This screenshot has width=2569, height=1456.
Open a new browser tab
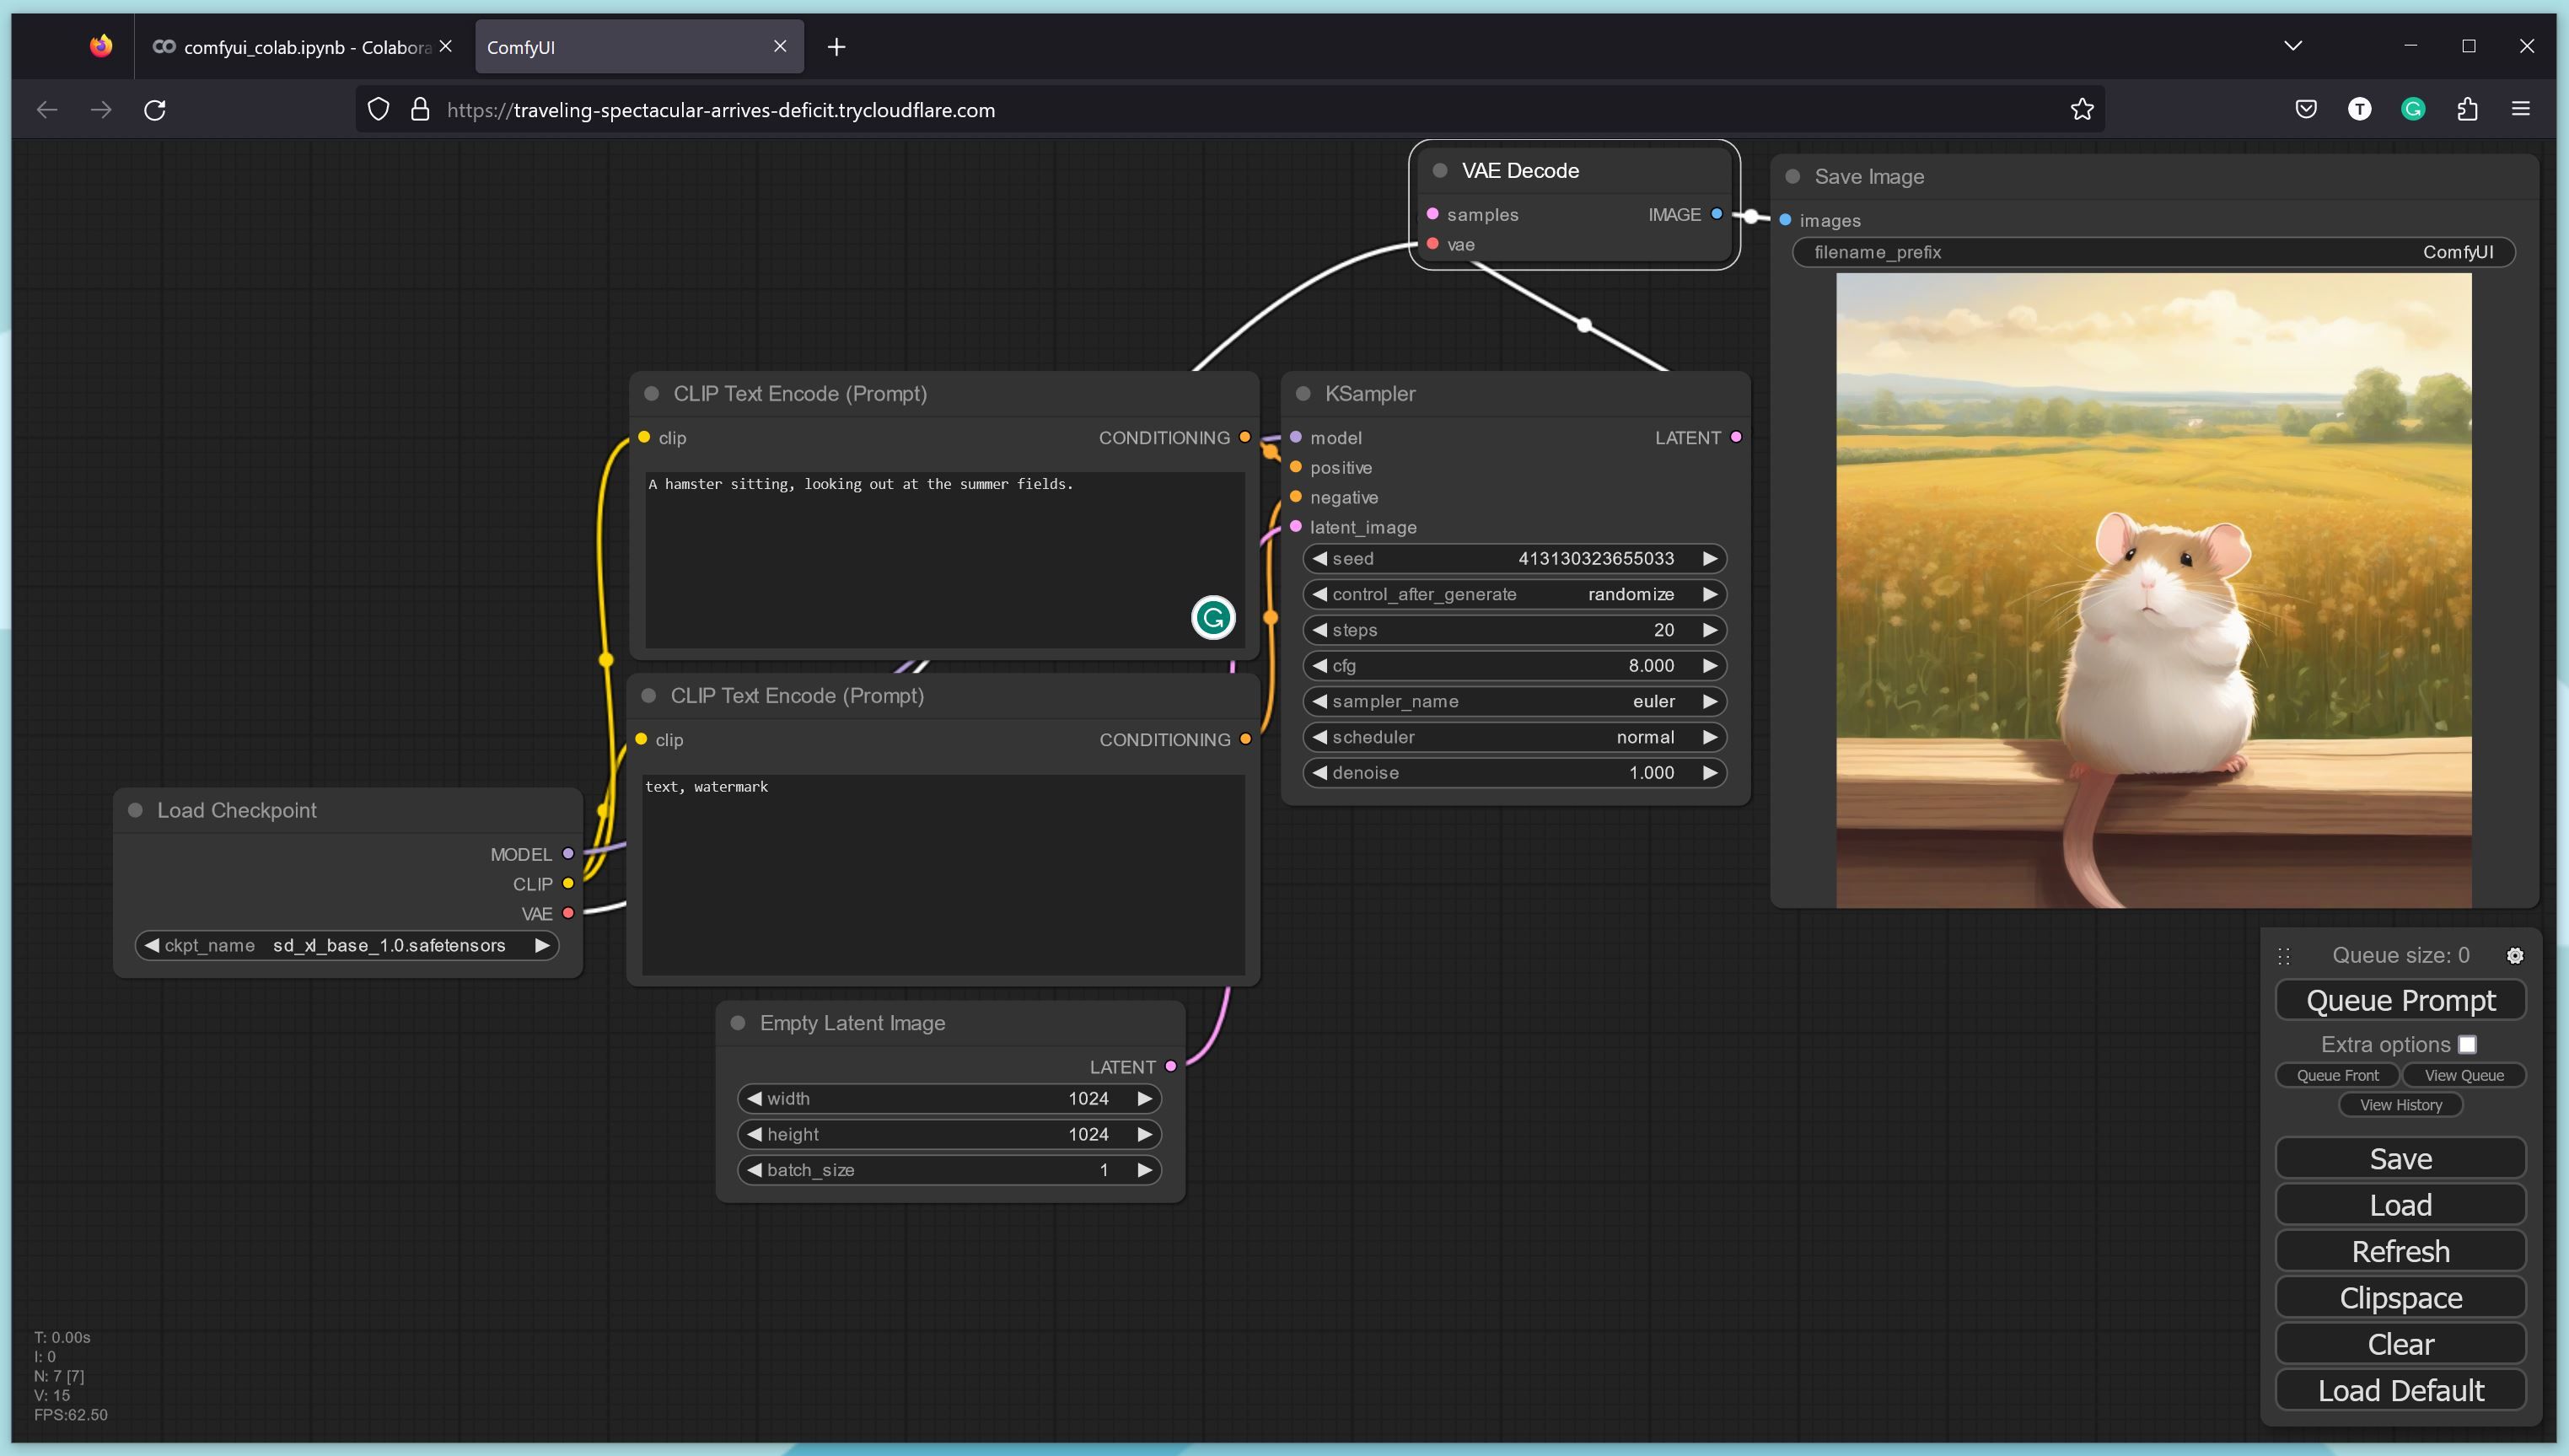click(x=836, y=47)
